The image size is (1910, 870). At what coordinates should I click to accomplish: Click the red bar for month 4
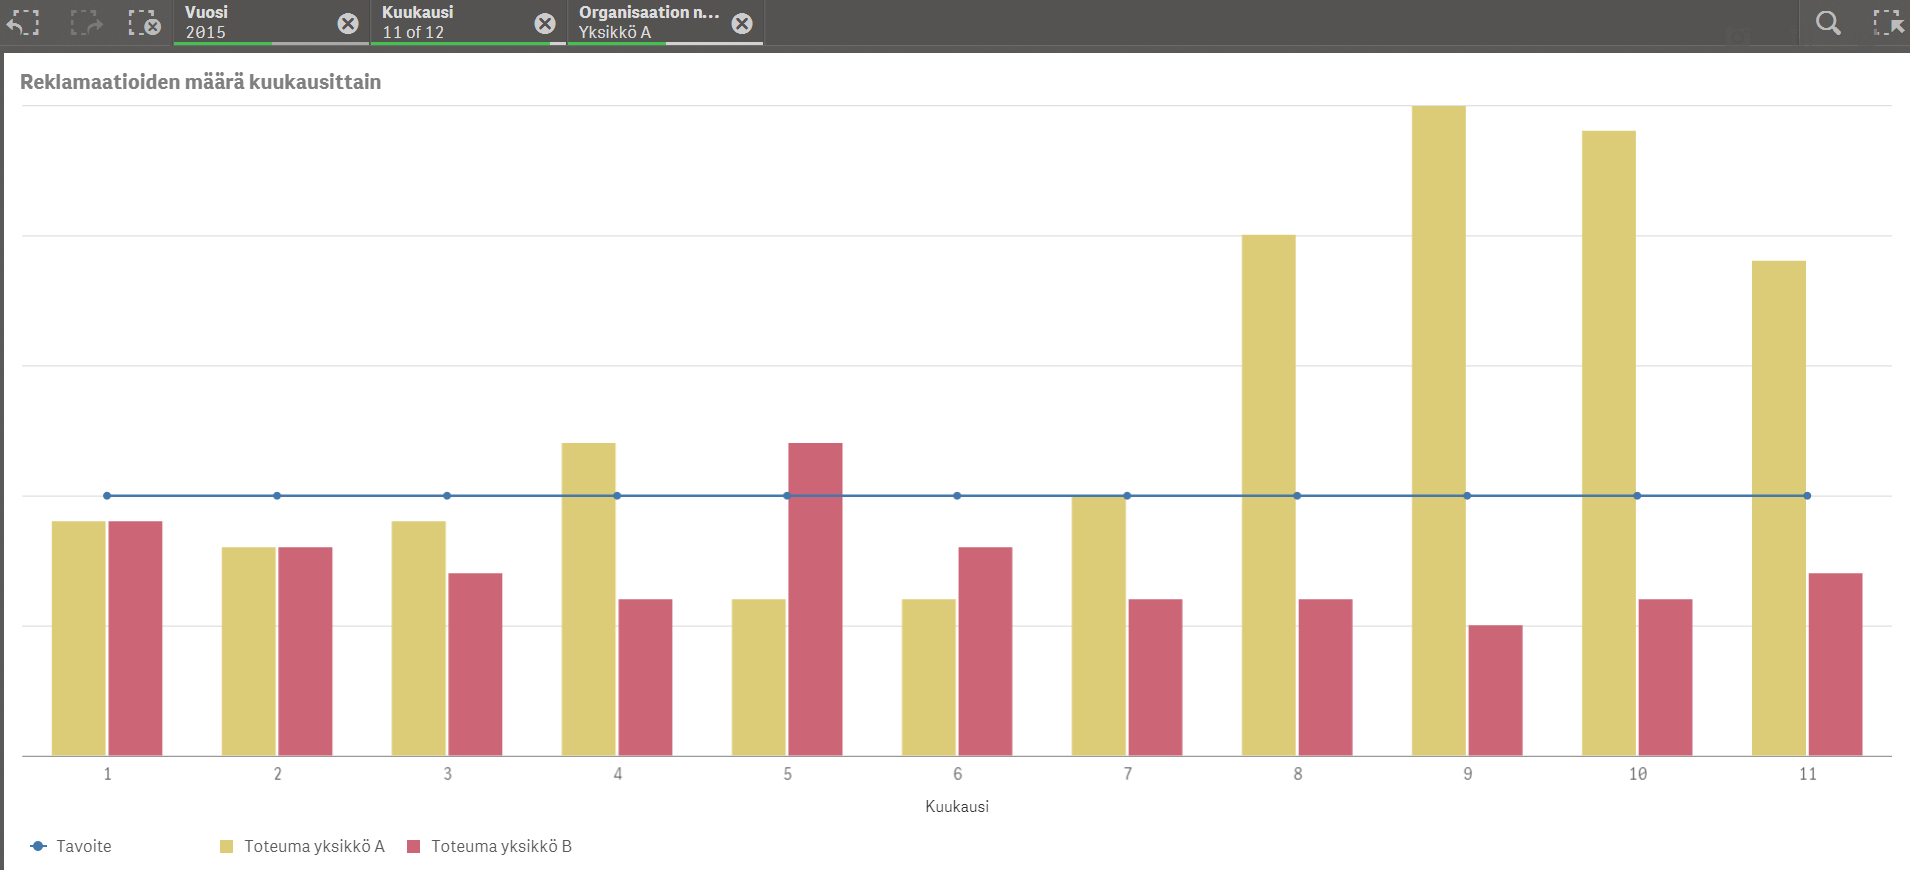645,677
